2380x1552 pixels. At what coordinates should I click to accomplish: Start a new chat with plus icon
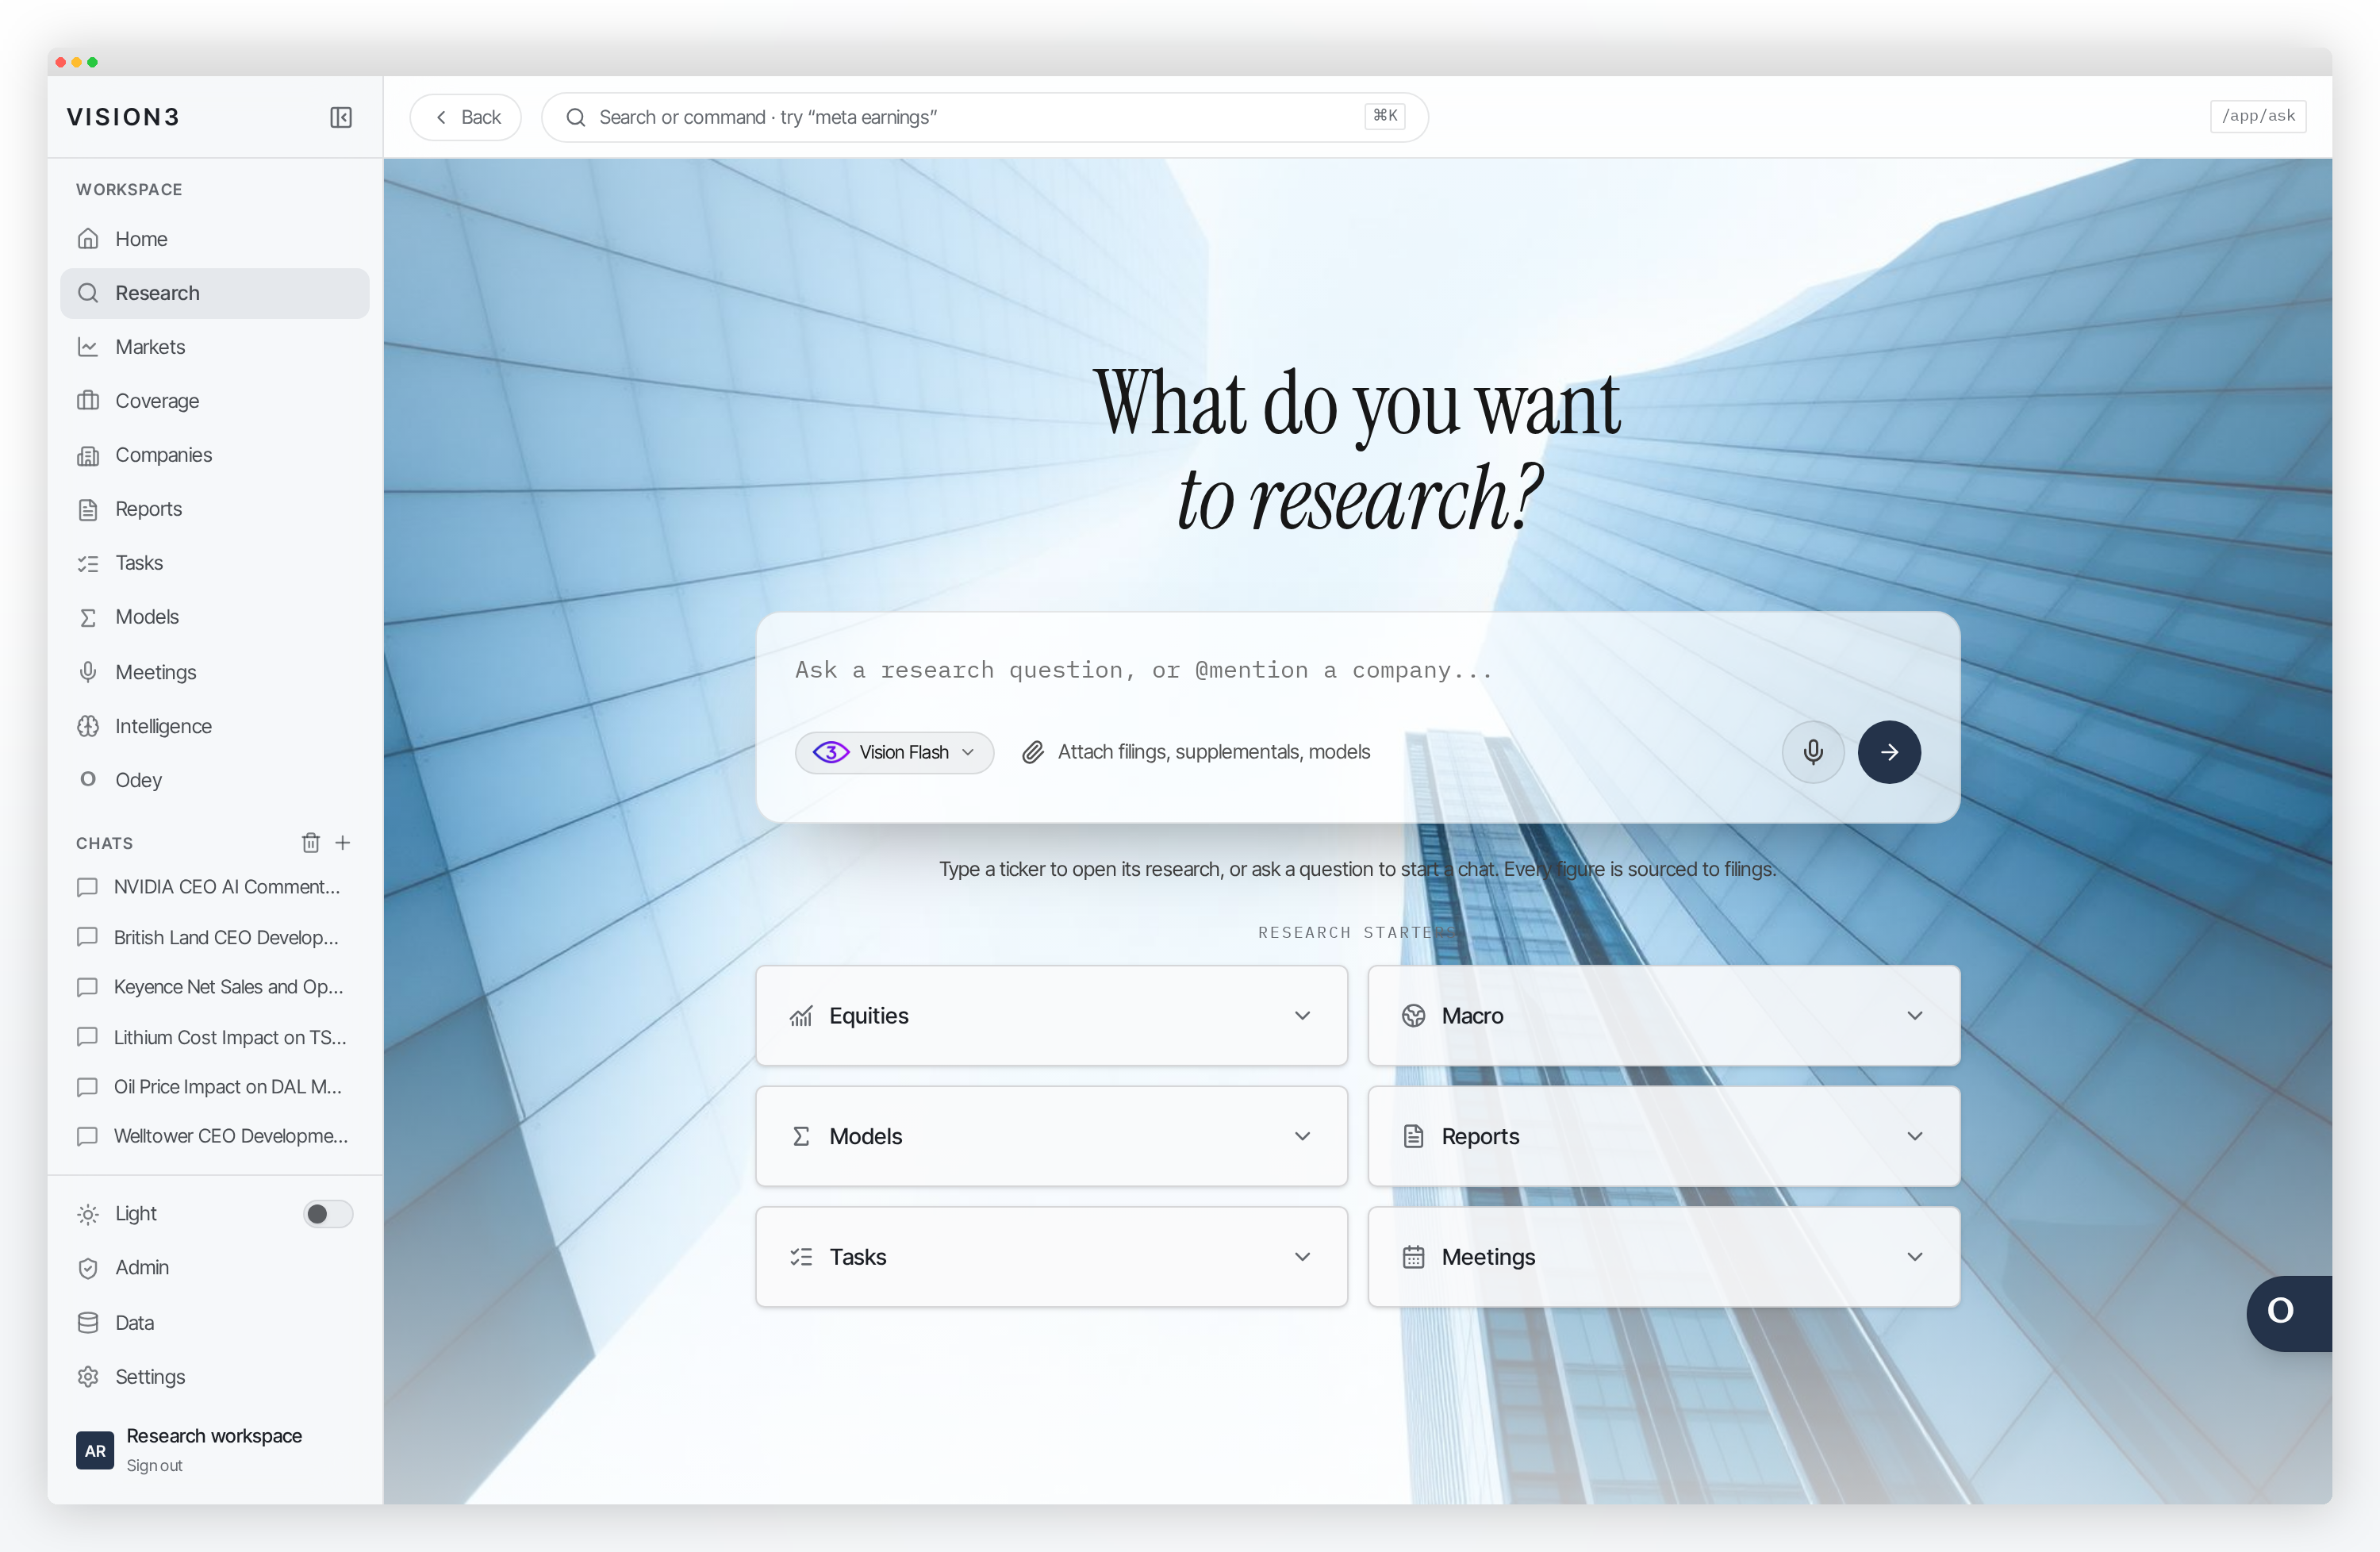[x=343, y=843]
